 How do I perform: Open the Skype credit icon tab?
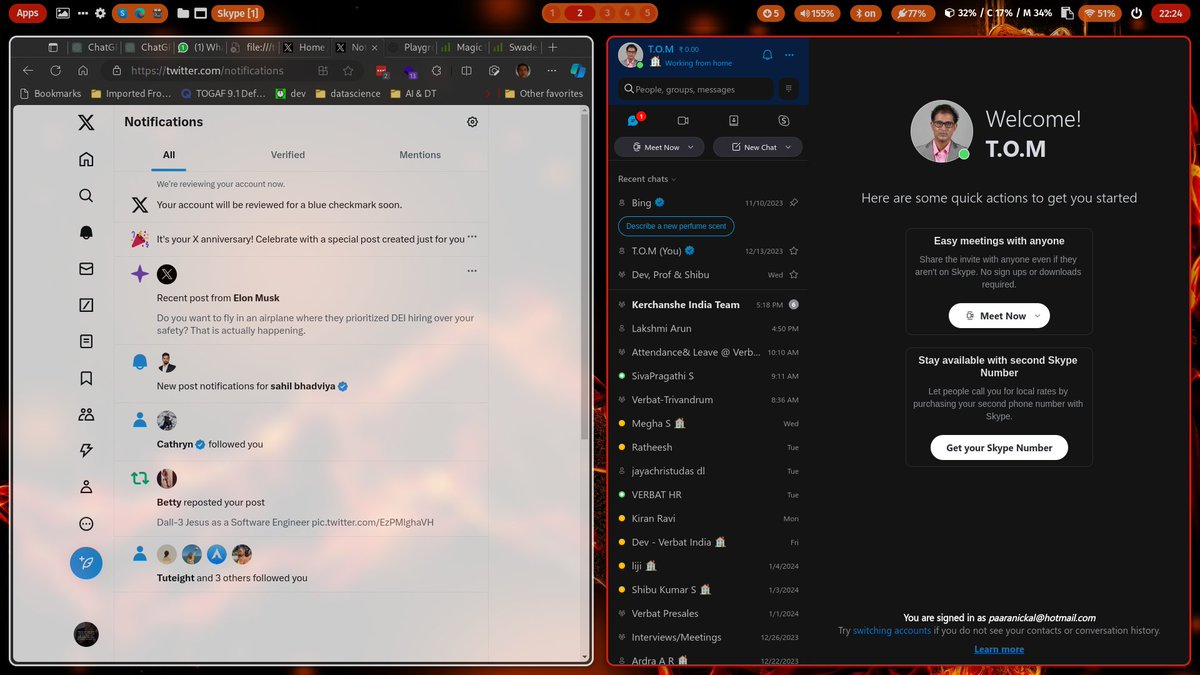pos(784,120)
